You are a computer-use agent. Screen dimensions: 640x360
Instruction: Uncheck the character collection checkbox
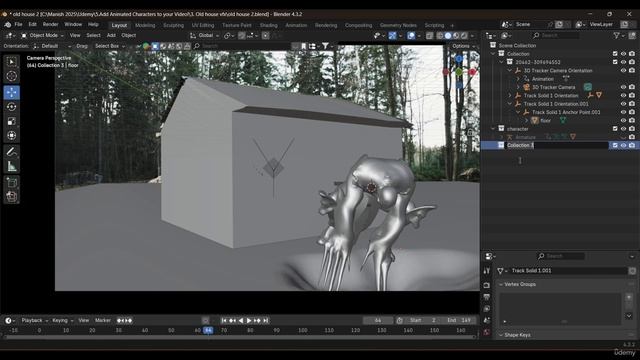pyautogui.click(x=615, y=129)
